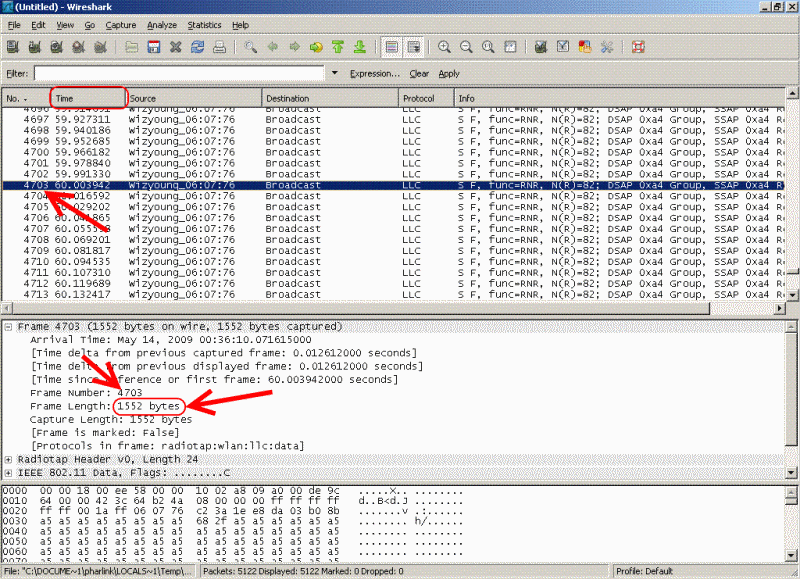Zoom out toolbar icon
The height and width of the screenshot is (579, 800).
[466, 47]
